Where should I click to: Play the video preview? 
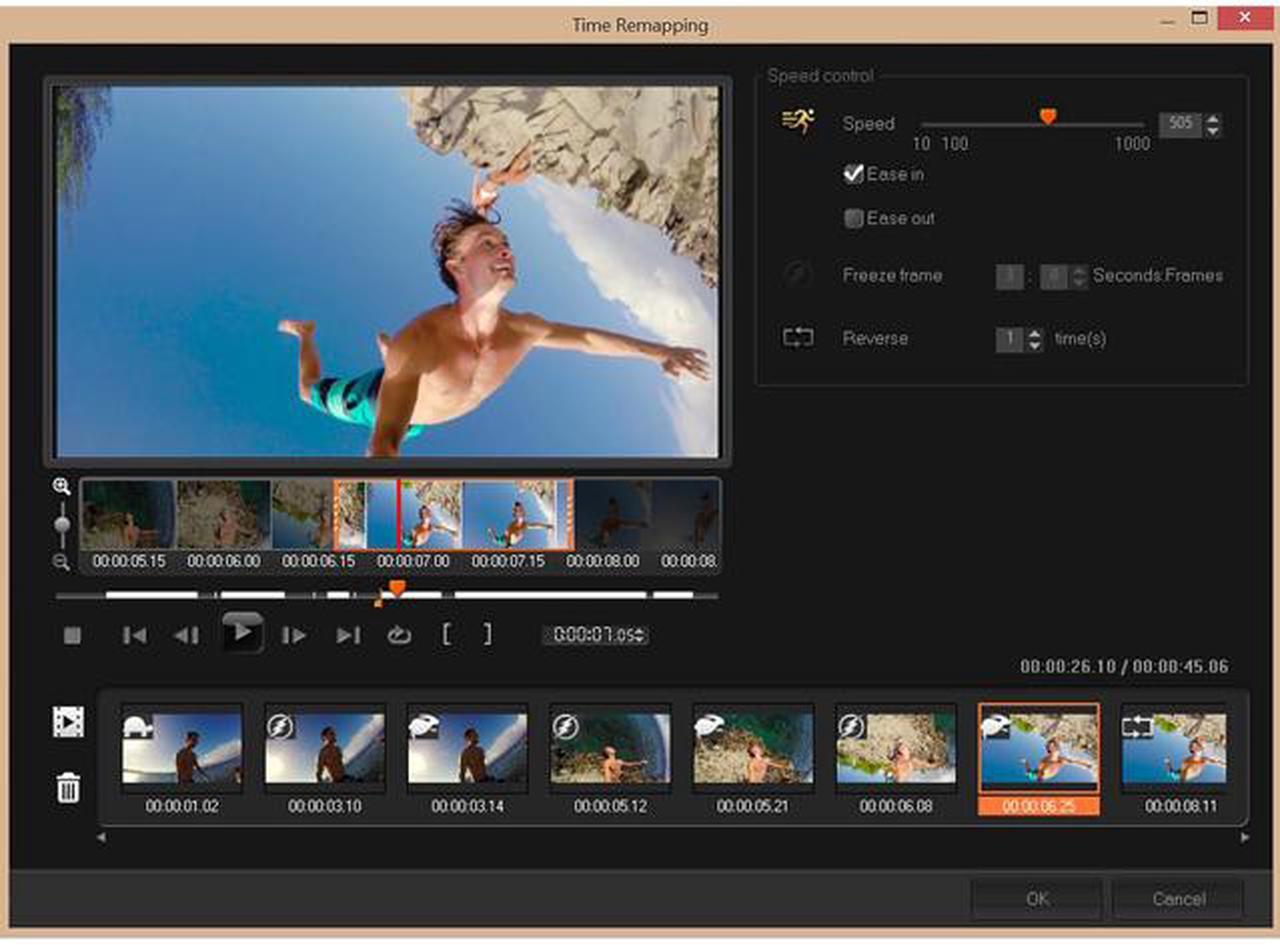pyautogui.click(x=242, y=633)
